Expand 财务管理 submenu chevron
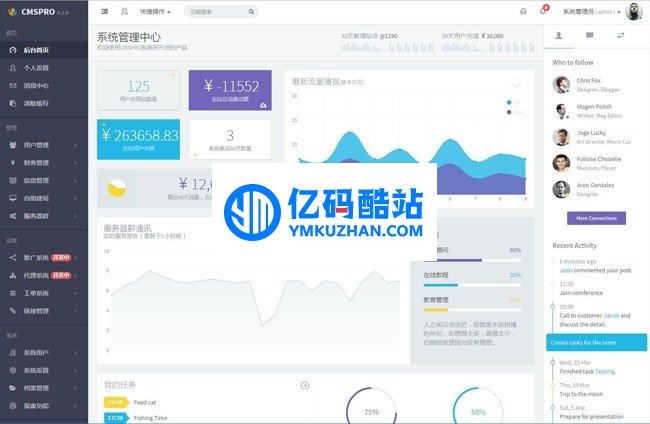This screenshot has height=424, width=650. coord(75,163)
